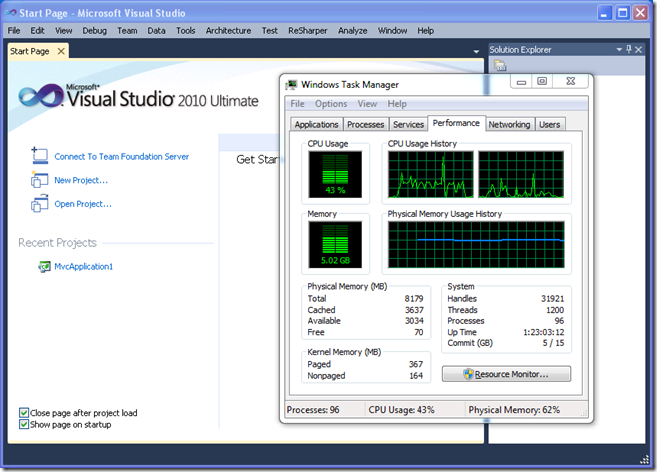Click the Windows Task Manager title icon
Viewport: 657px width, 472px height.
[291, 85]
